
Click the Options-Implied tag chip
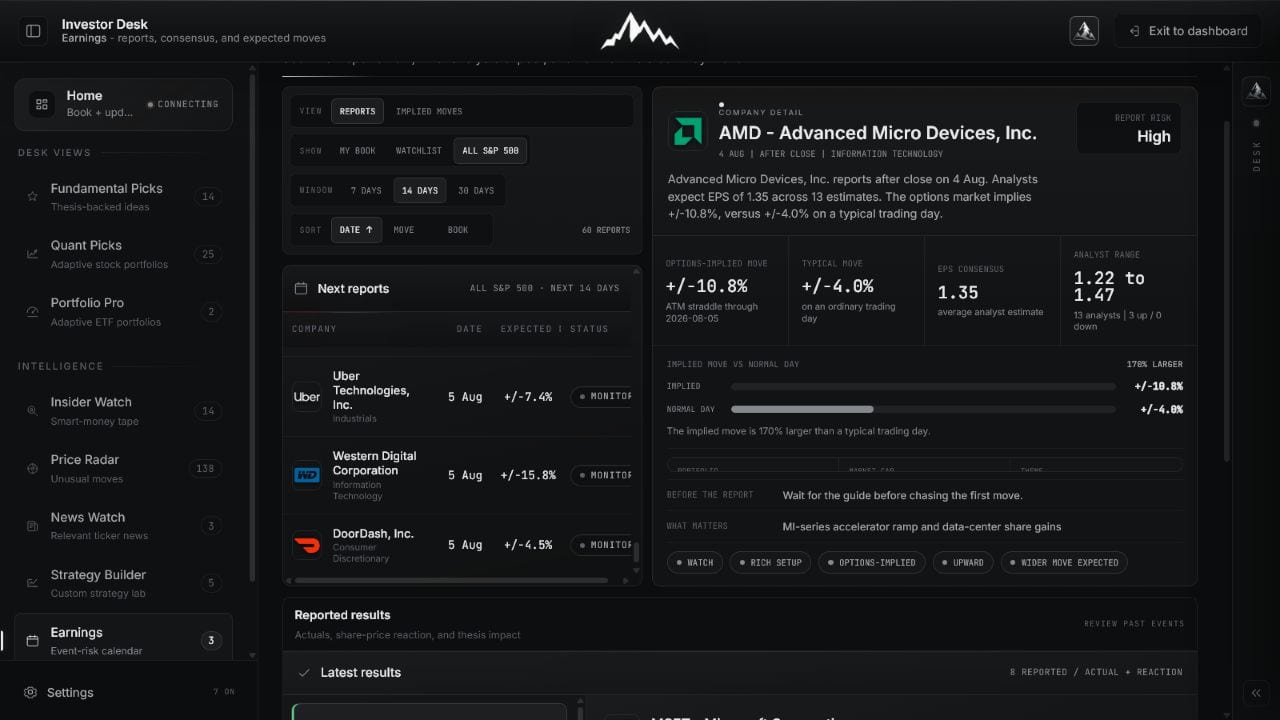pos(872,563)
